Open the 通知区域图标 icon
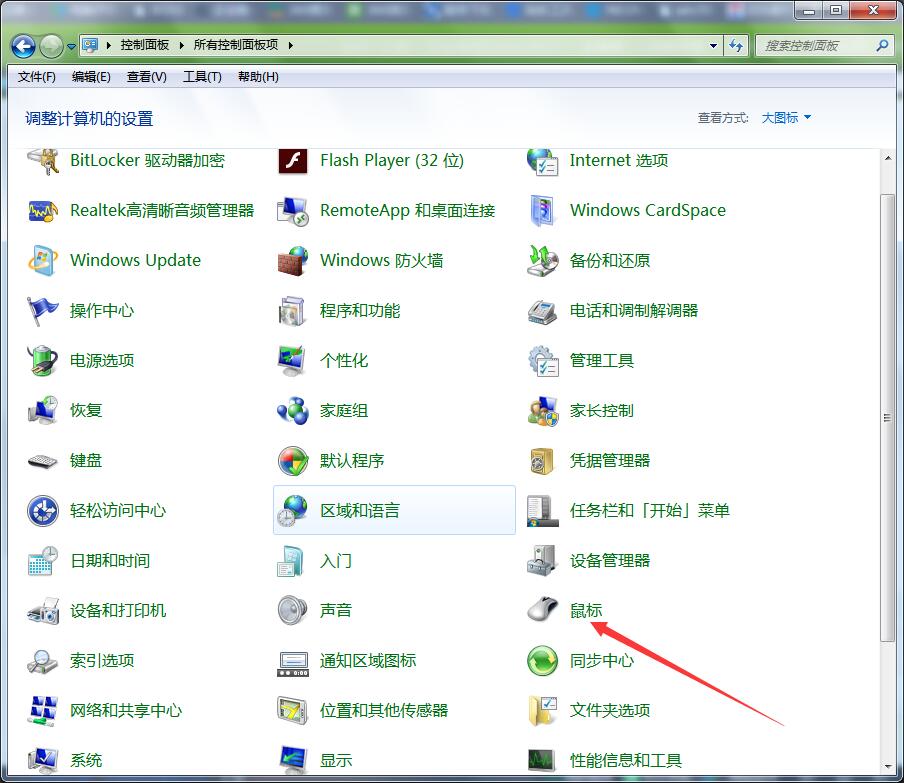904x783 pixels. (293, 664)
